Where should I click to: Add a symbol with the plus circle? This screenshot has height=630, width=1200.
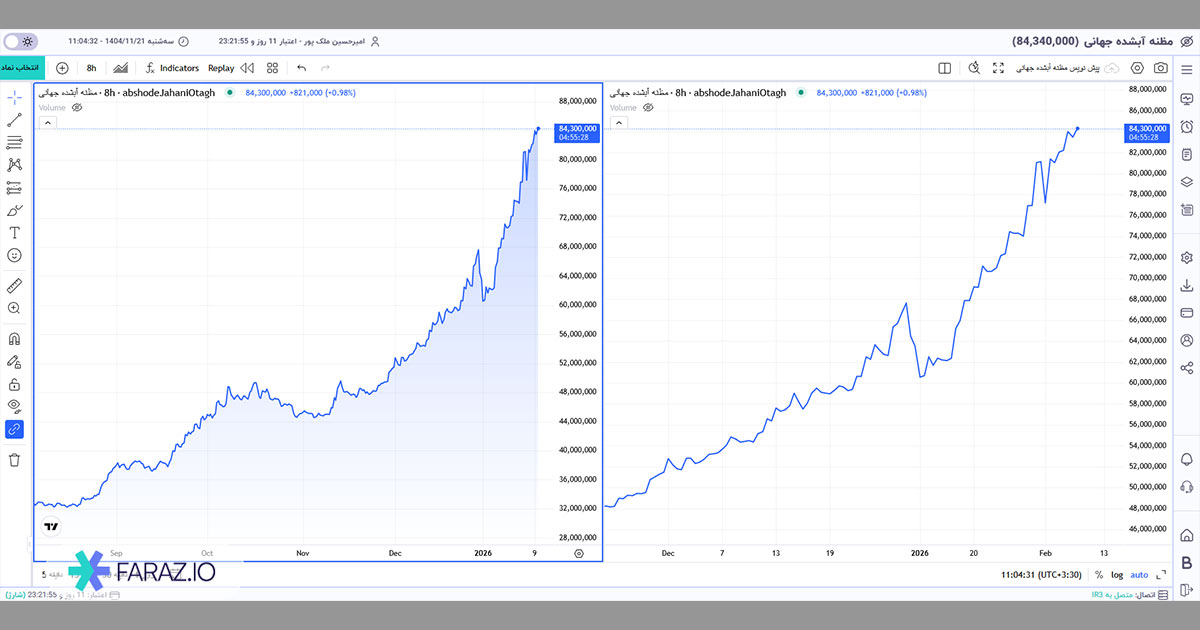click(x=62, y=68)
